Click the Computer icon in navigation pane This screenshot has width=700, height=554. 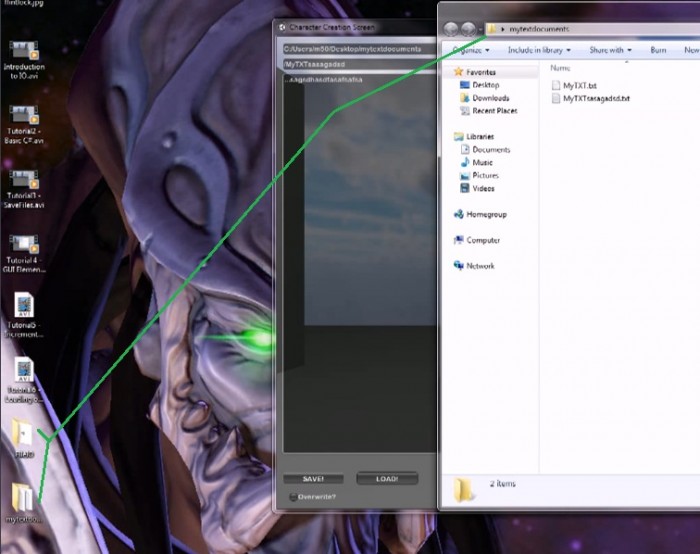click(x=458, y=240)
